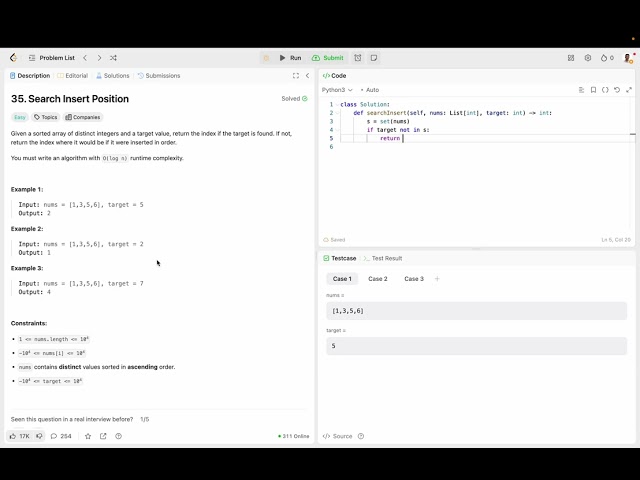This screenshot has height=480, width=640.
Task: Select Case 3
Action: coord(414,279)
